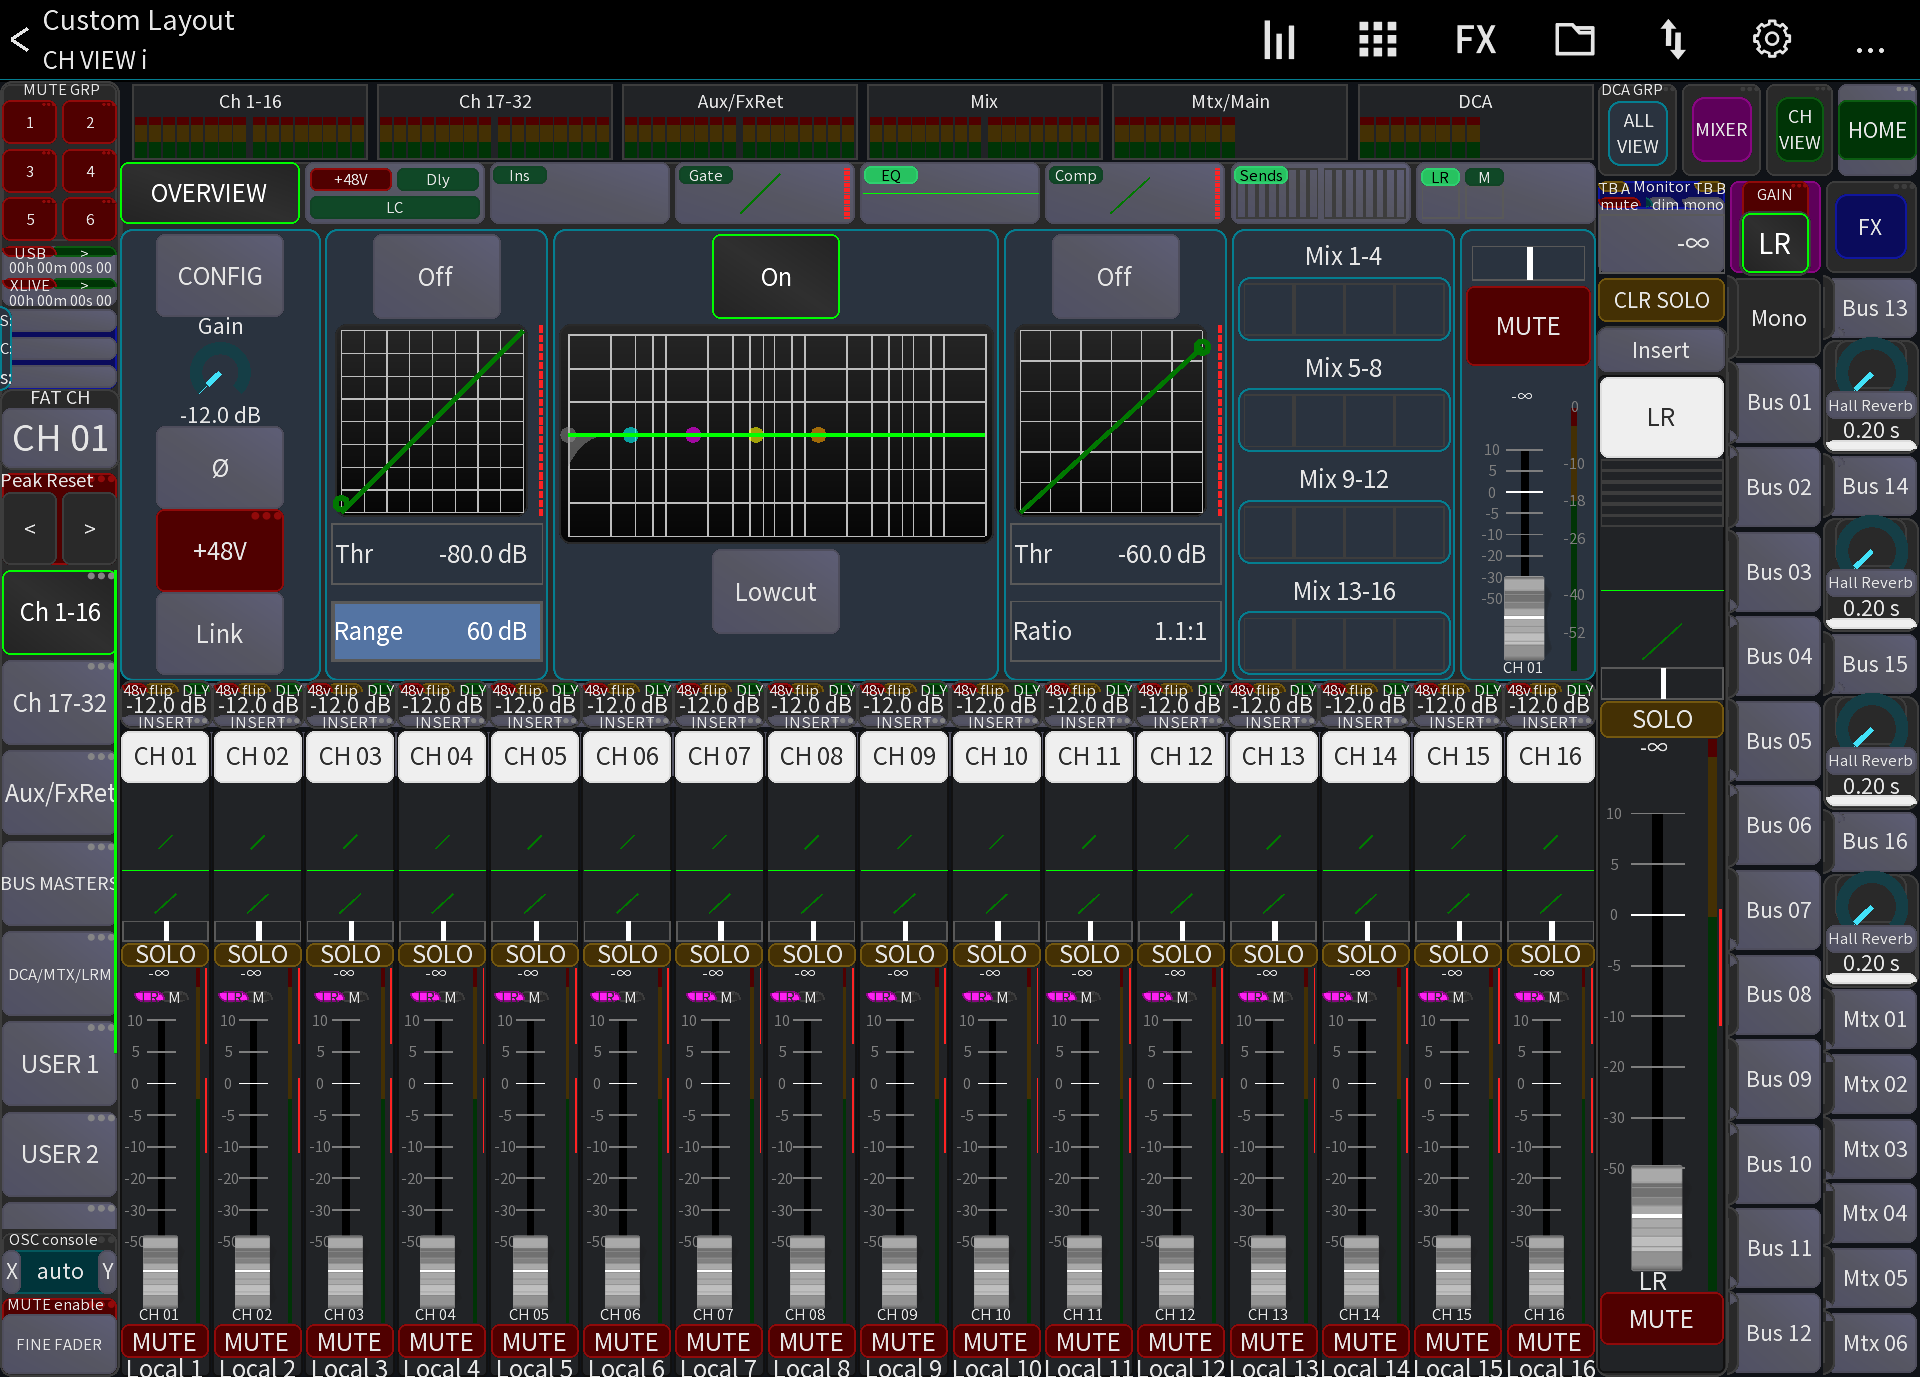This screenshot has width=1920, height=1377.
Task: Click the CLR SOLO button
Action: (1661, 300)
